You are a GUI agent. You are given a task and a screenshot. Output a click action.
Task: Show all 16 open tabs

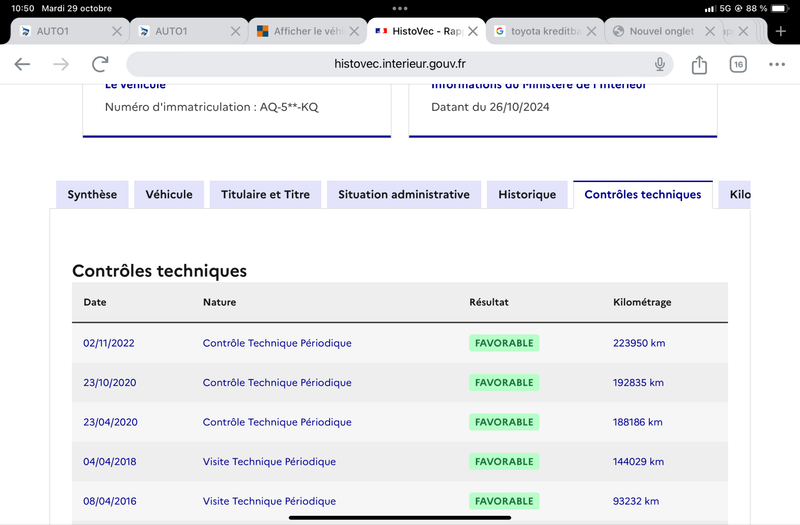(x=738, y=64)
